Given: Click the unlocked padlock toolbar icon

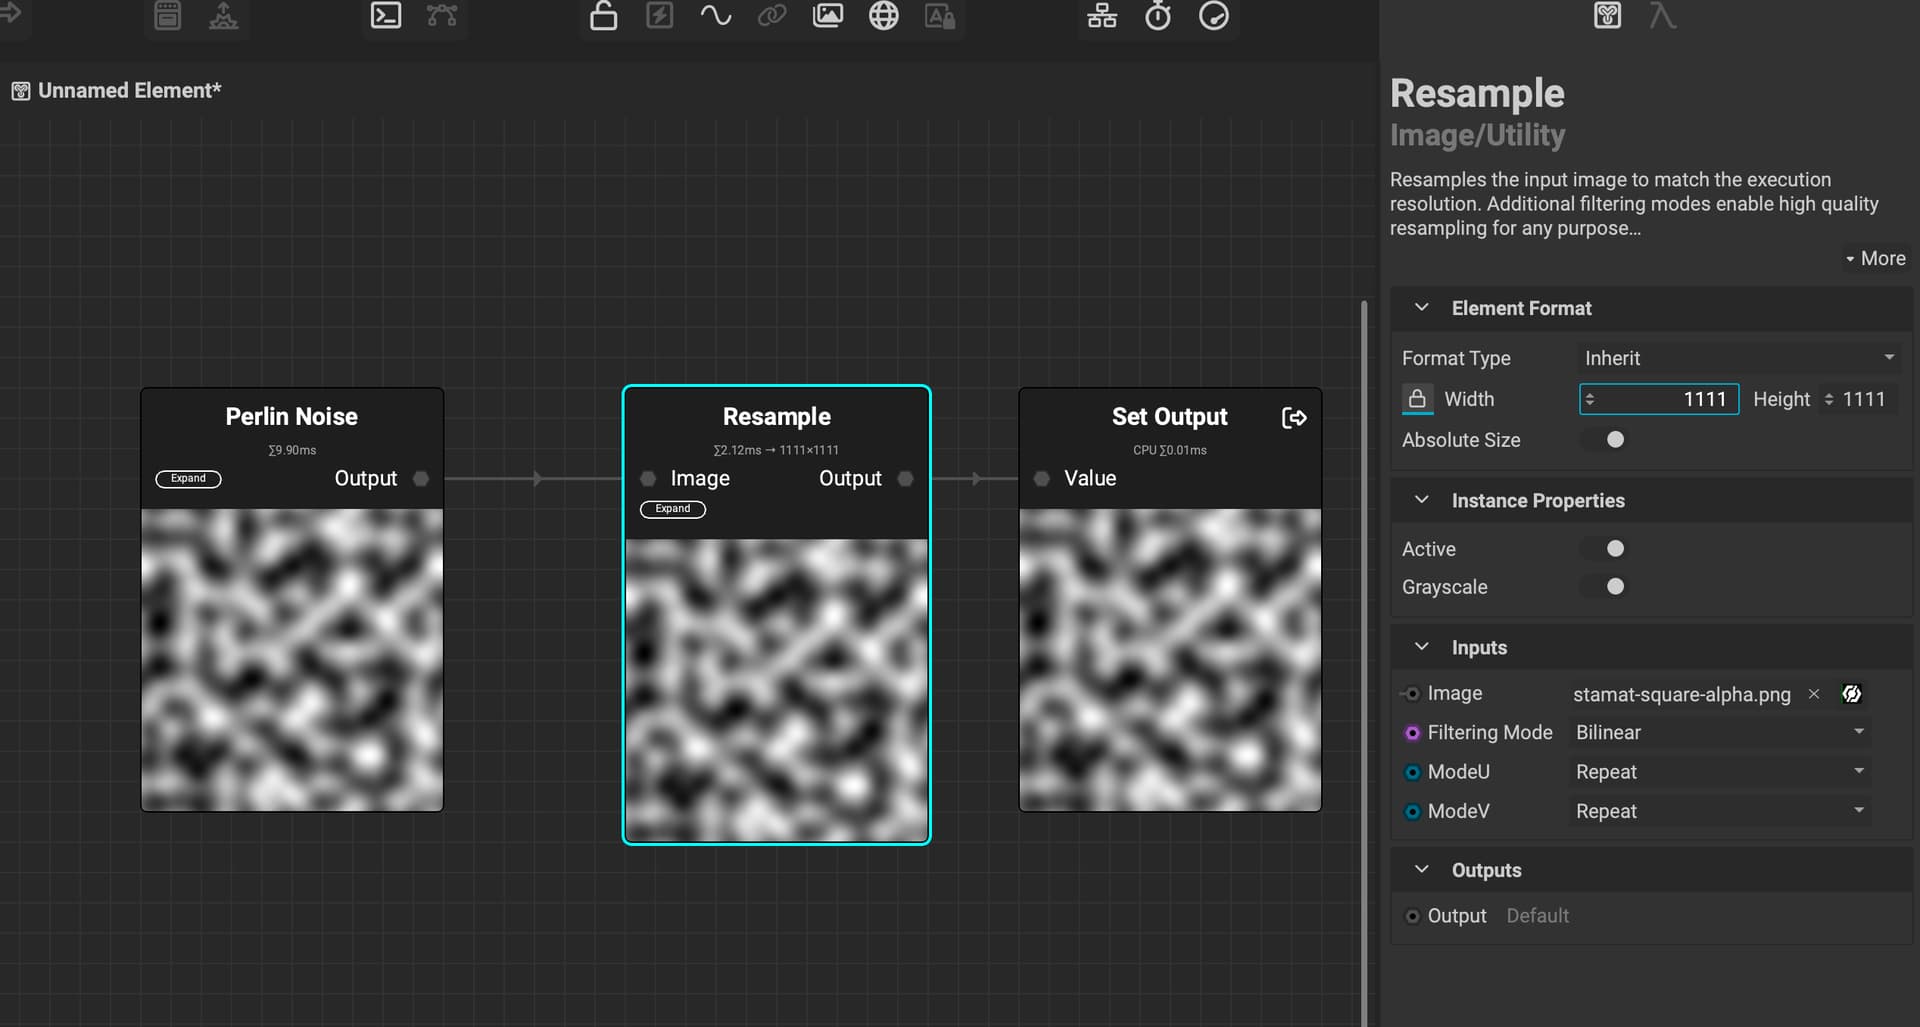Looking at the screenshot, I should coord(603,16).
